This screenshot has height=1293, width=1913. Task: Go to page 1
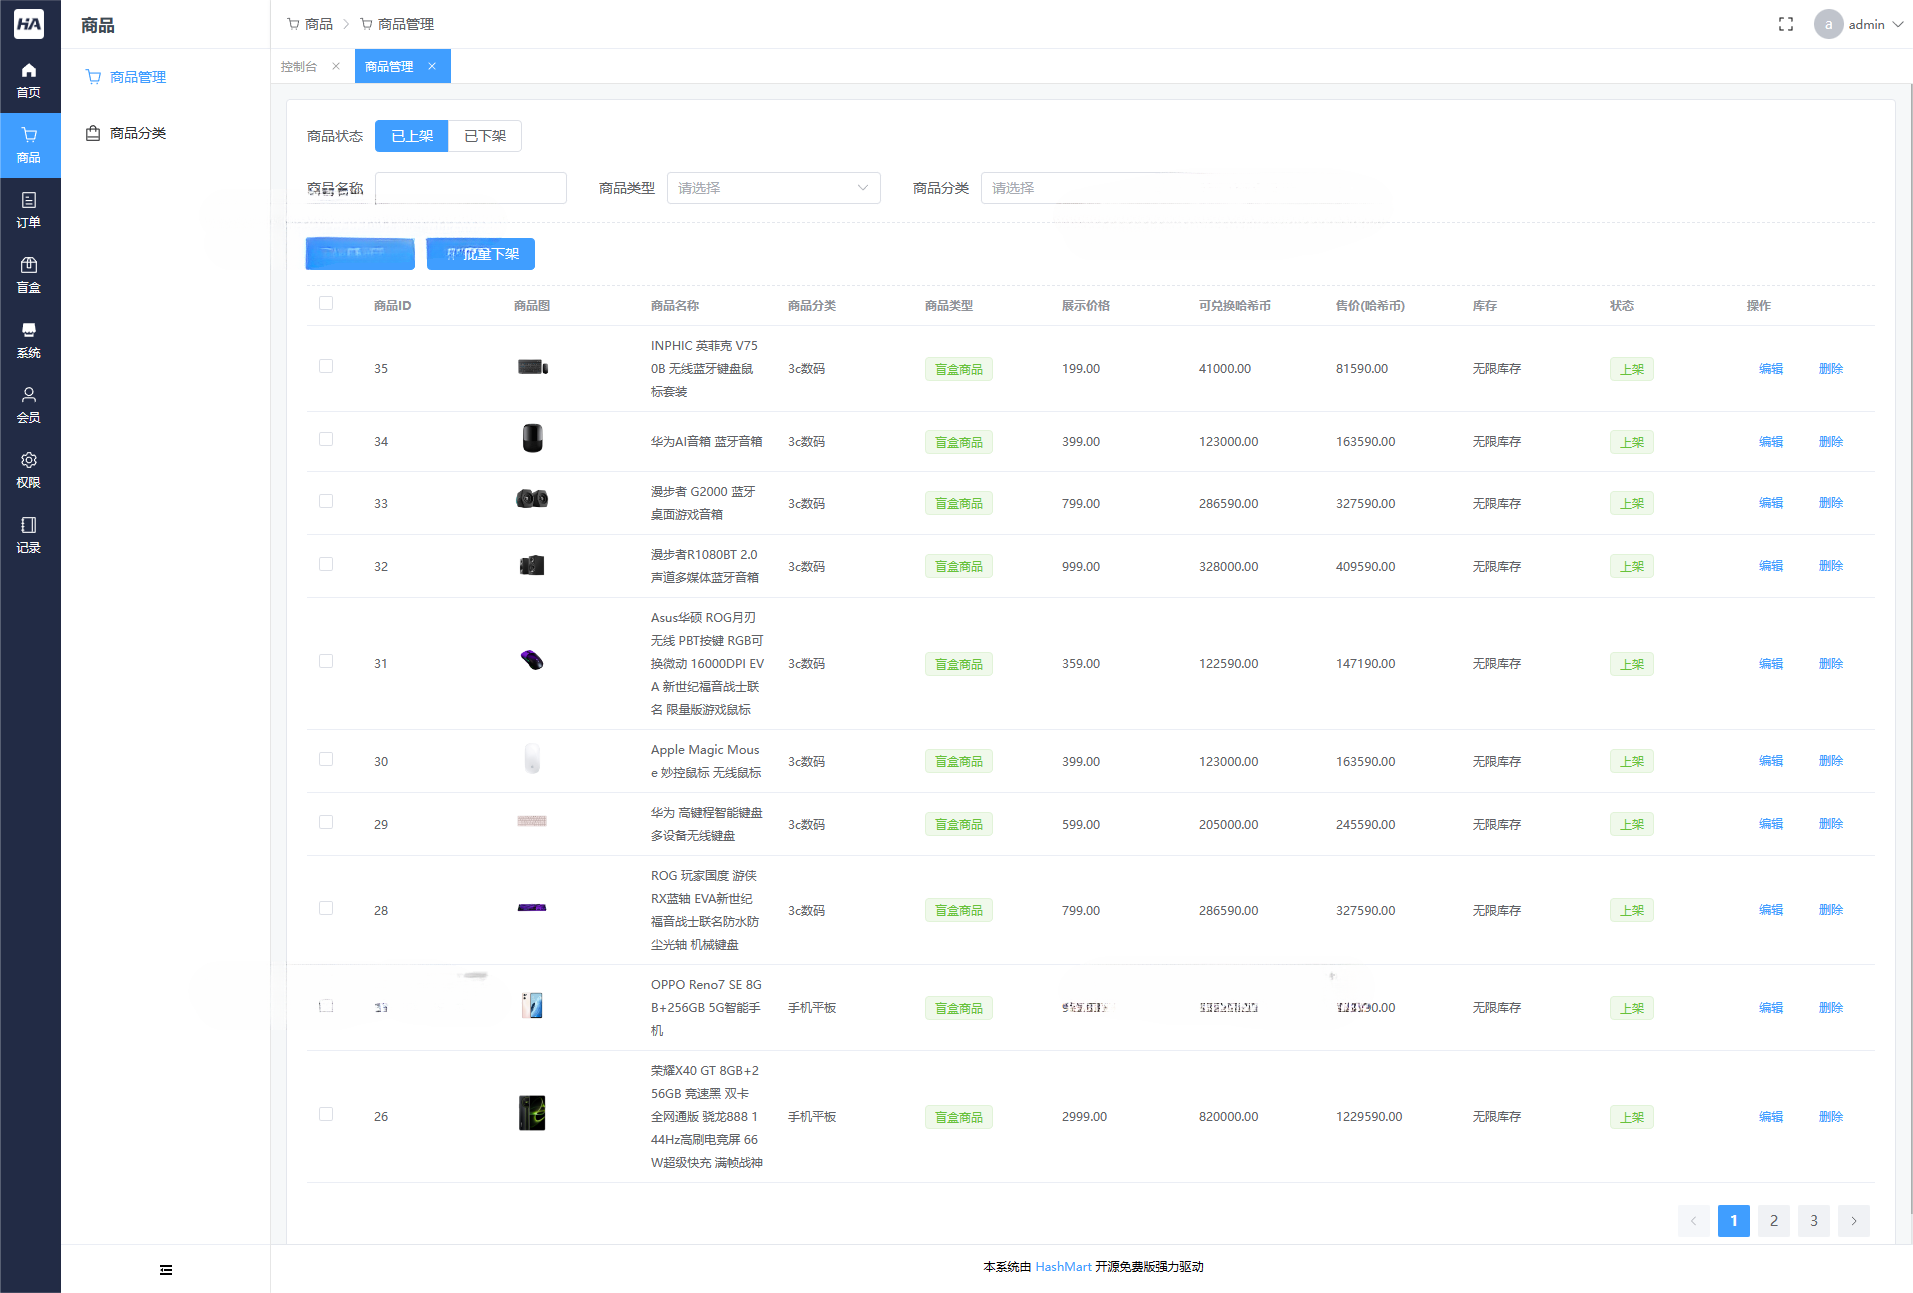pyautogui.click(x=1734, y=1221)
